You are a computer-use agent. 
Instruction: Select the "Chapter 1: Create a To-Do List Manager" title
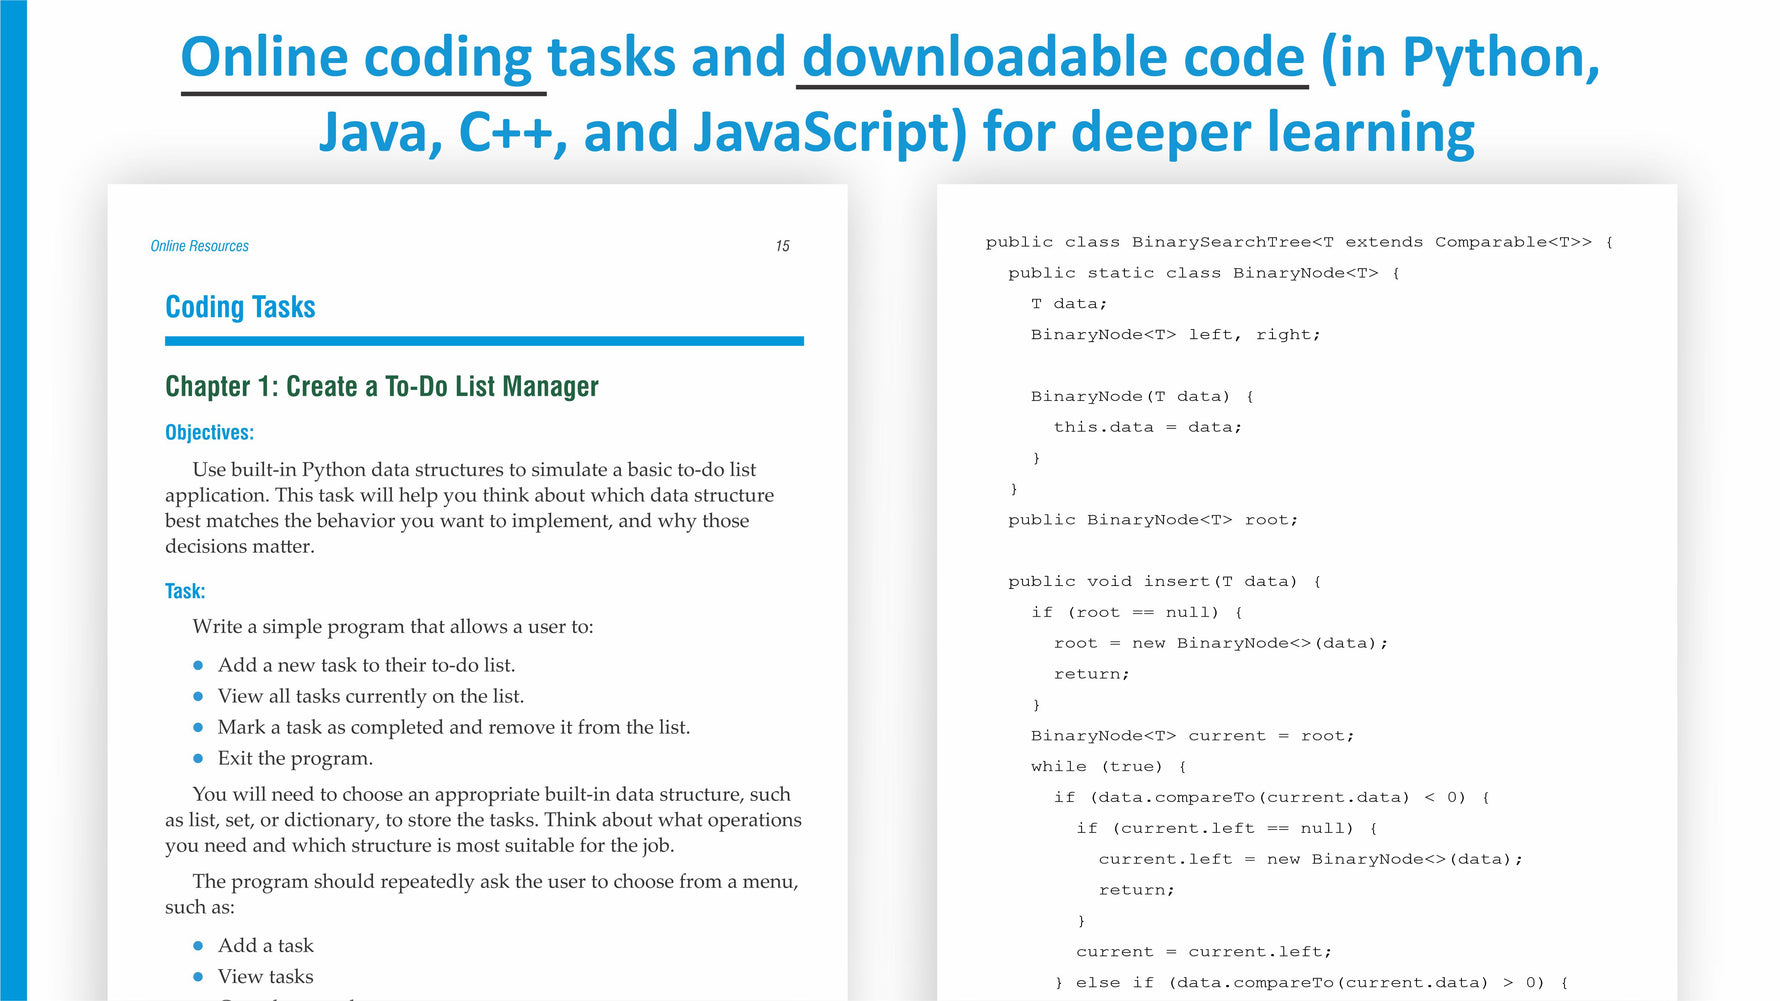381,387
